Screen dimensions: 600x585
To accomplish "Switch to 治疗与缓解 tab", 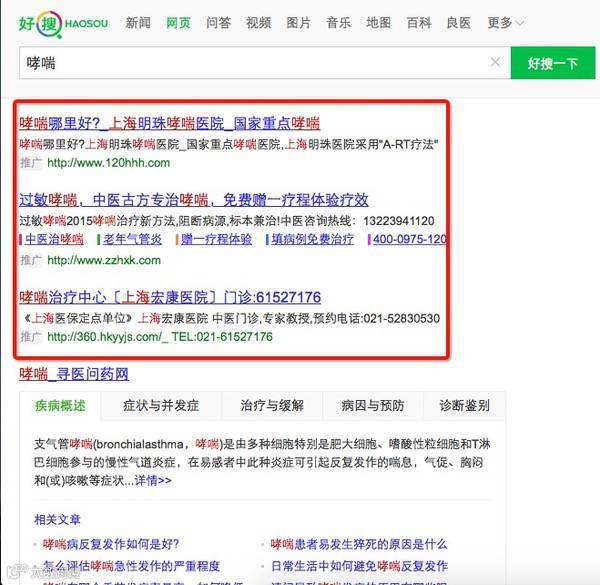I will (272, 406).
